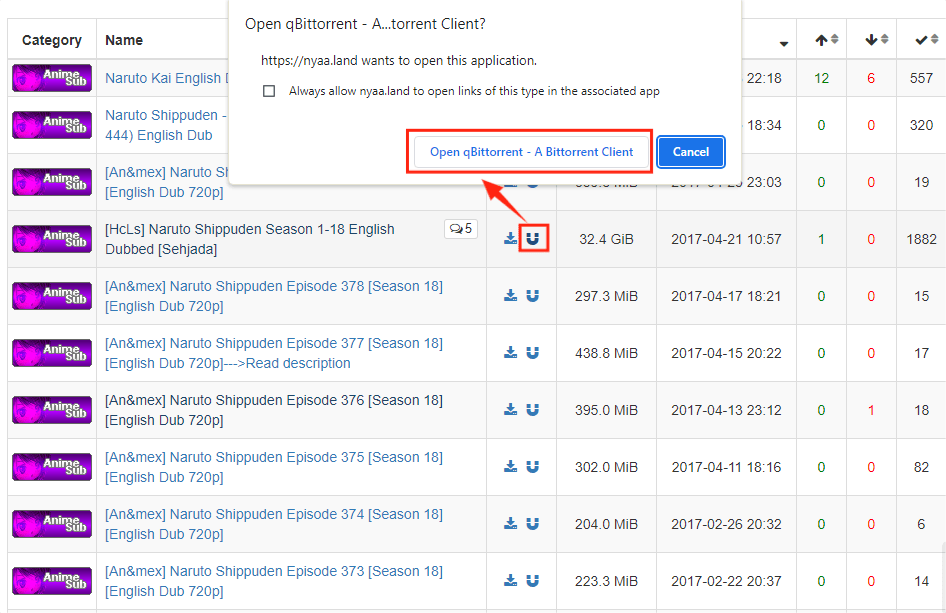Download torrent file for Episode 376
The width and height of the screenshot is (946, 613).
point(511,410)
